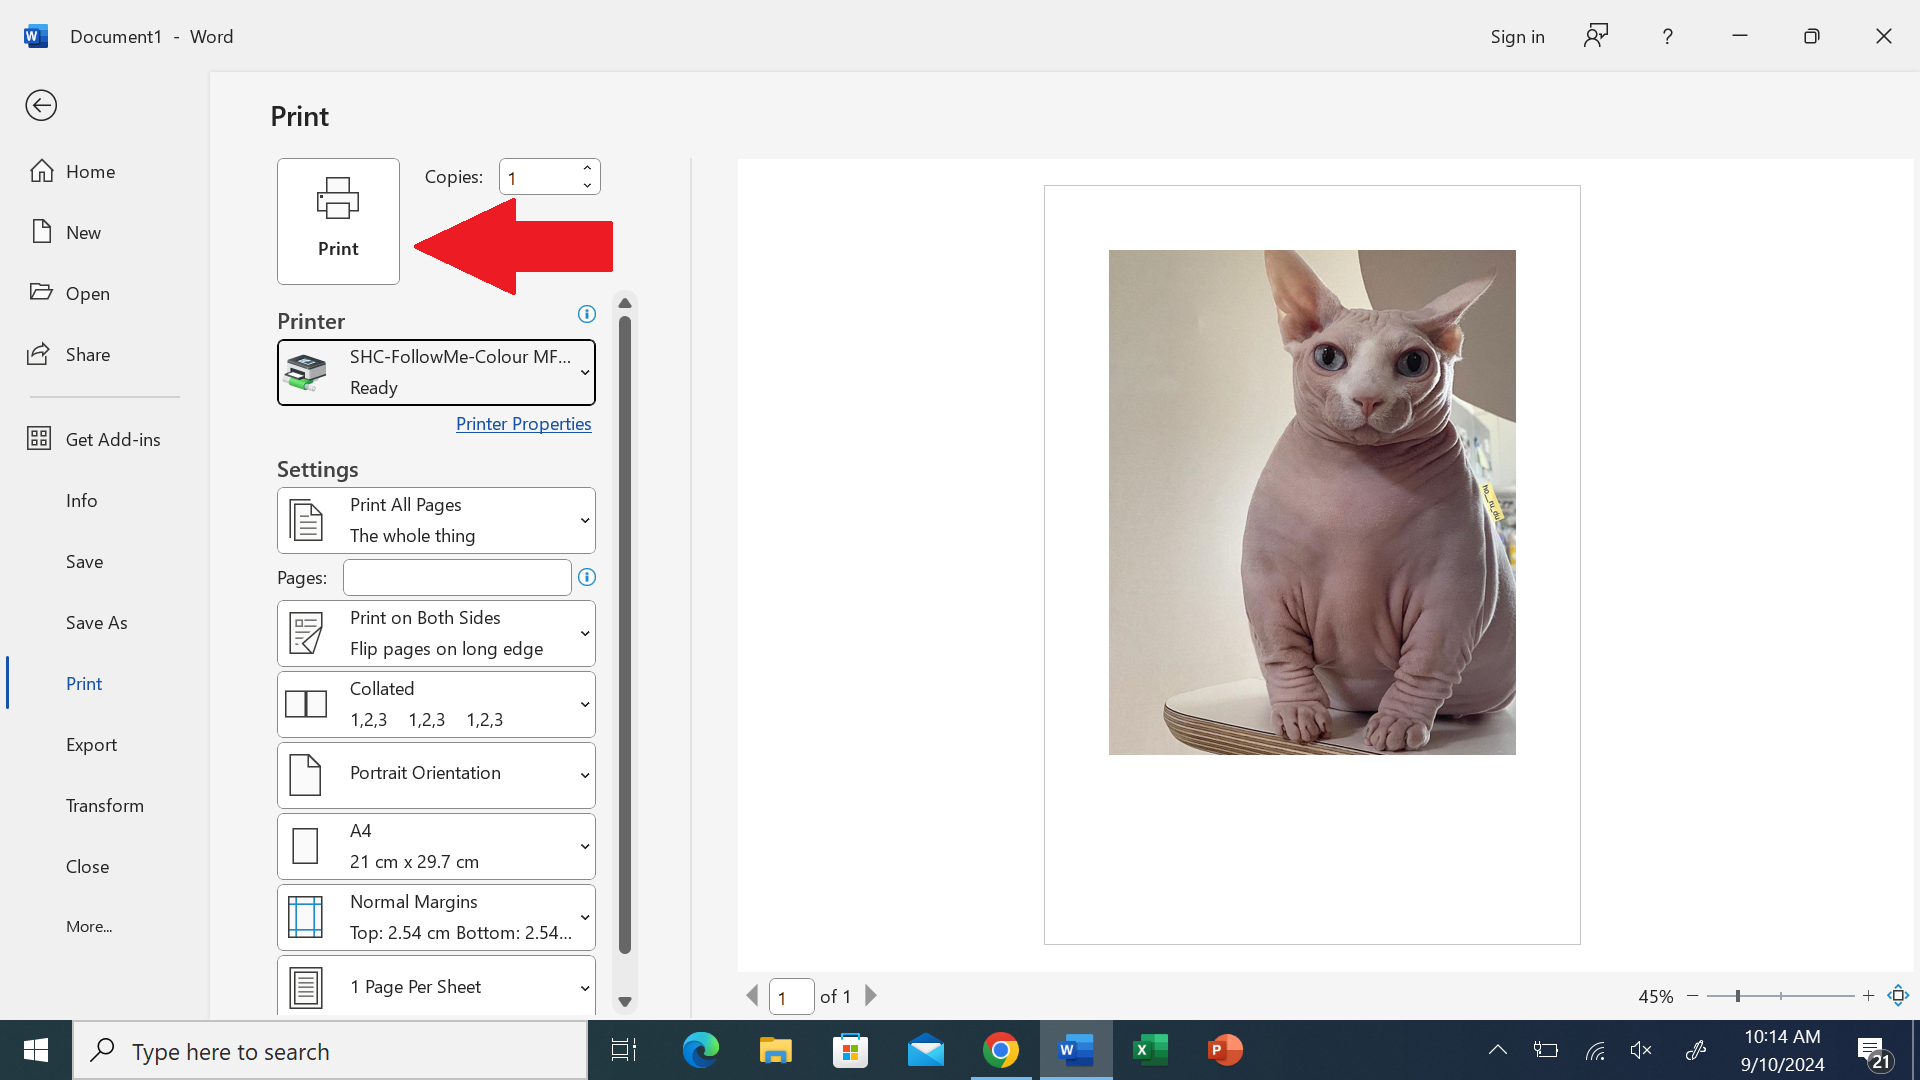Viewport: 1920px width, 1080px height.
Task: Click the zoom out minus icon
Action: tap(1693, 995)
